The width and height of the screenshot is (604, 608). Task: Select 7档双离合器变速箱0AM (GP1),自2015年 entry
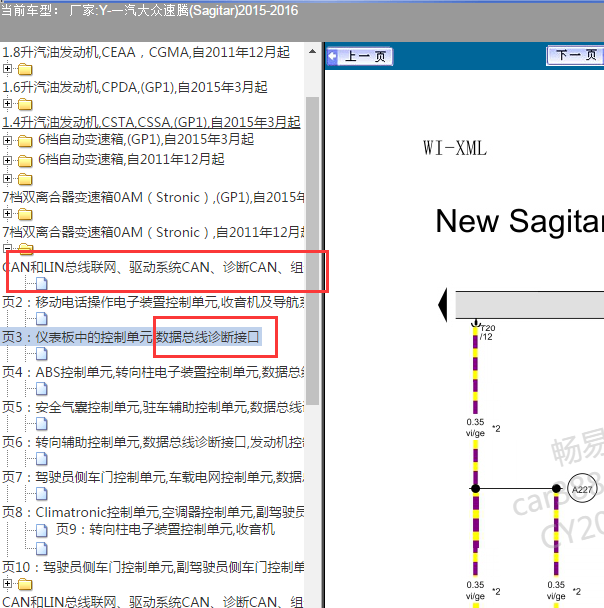153,197
